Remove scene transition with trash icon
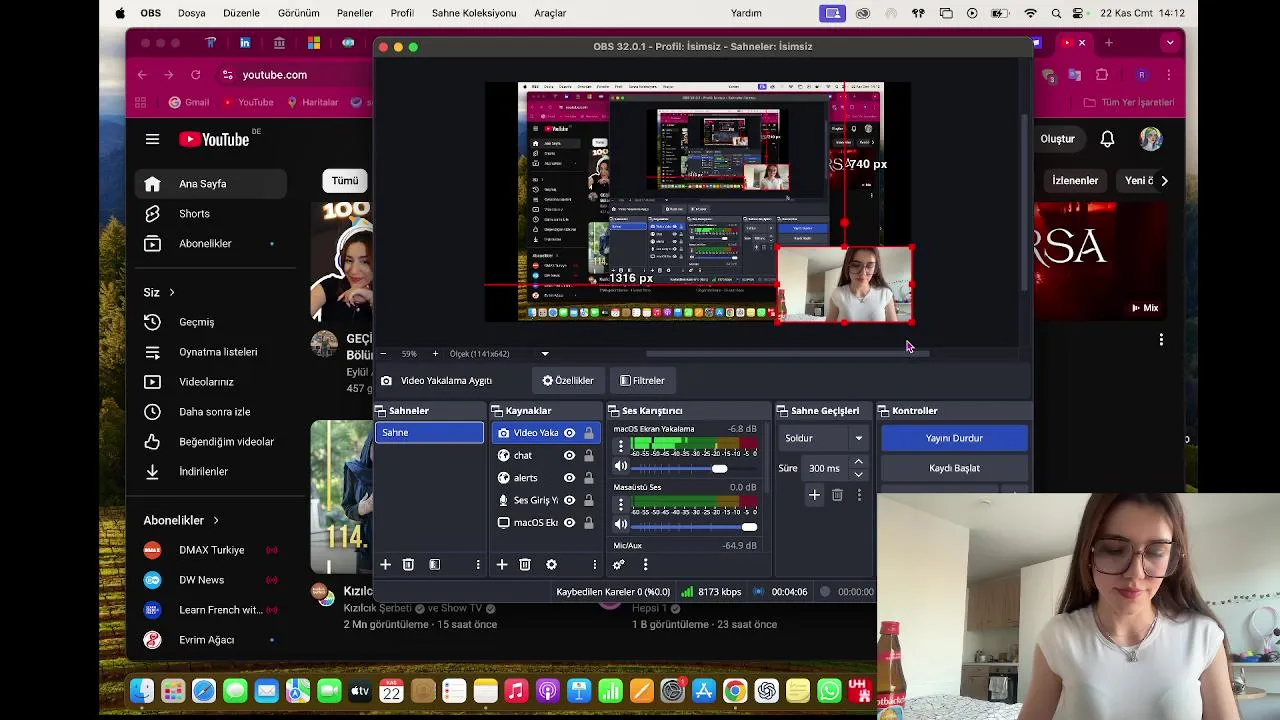 pyautogui.click(x=837, y=495)
